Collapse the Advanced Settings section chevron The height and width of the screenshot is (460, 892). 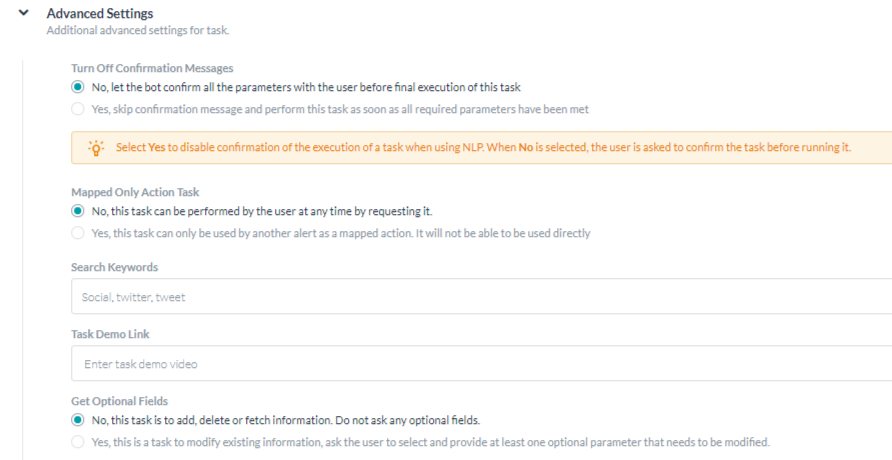pyautogui.click(x=23, y=13)
